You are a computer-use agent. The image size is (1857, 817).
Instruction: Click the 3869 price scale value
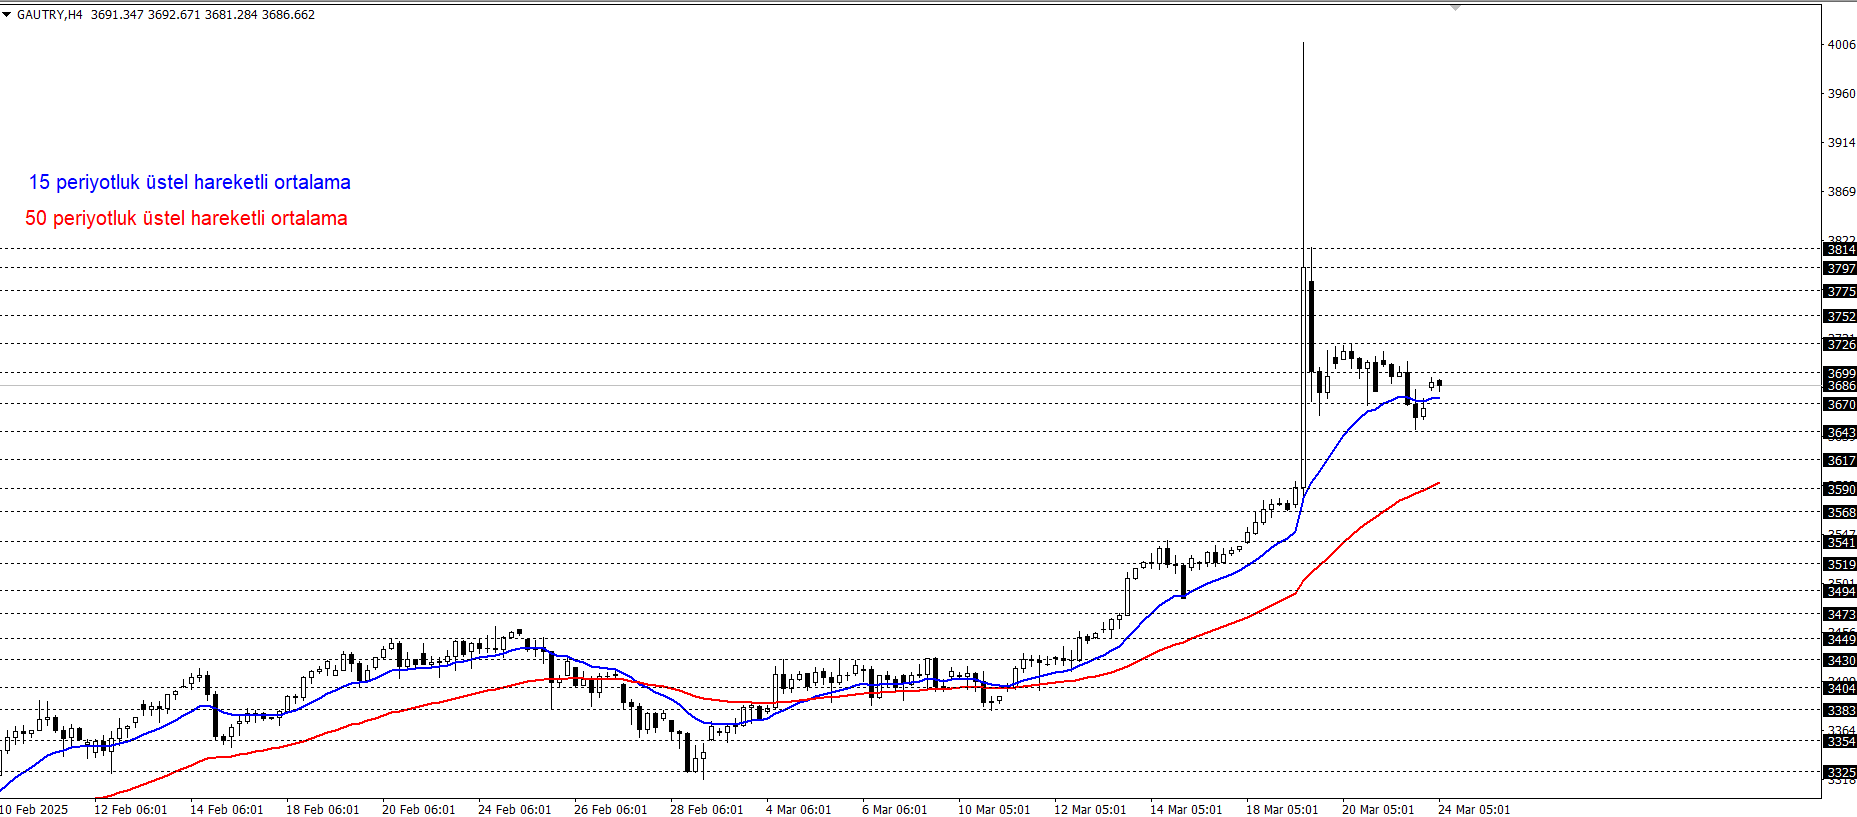(1841, 191)
